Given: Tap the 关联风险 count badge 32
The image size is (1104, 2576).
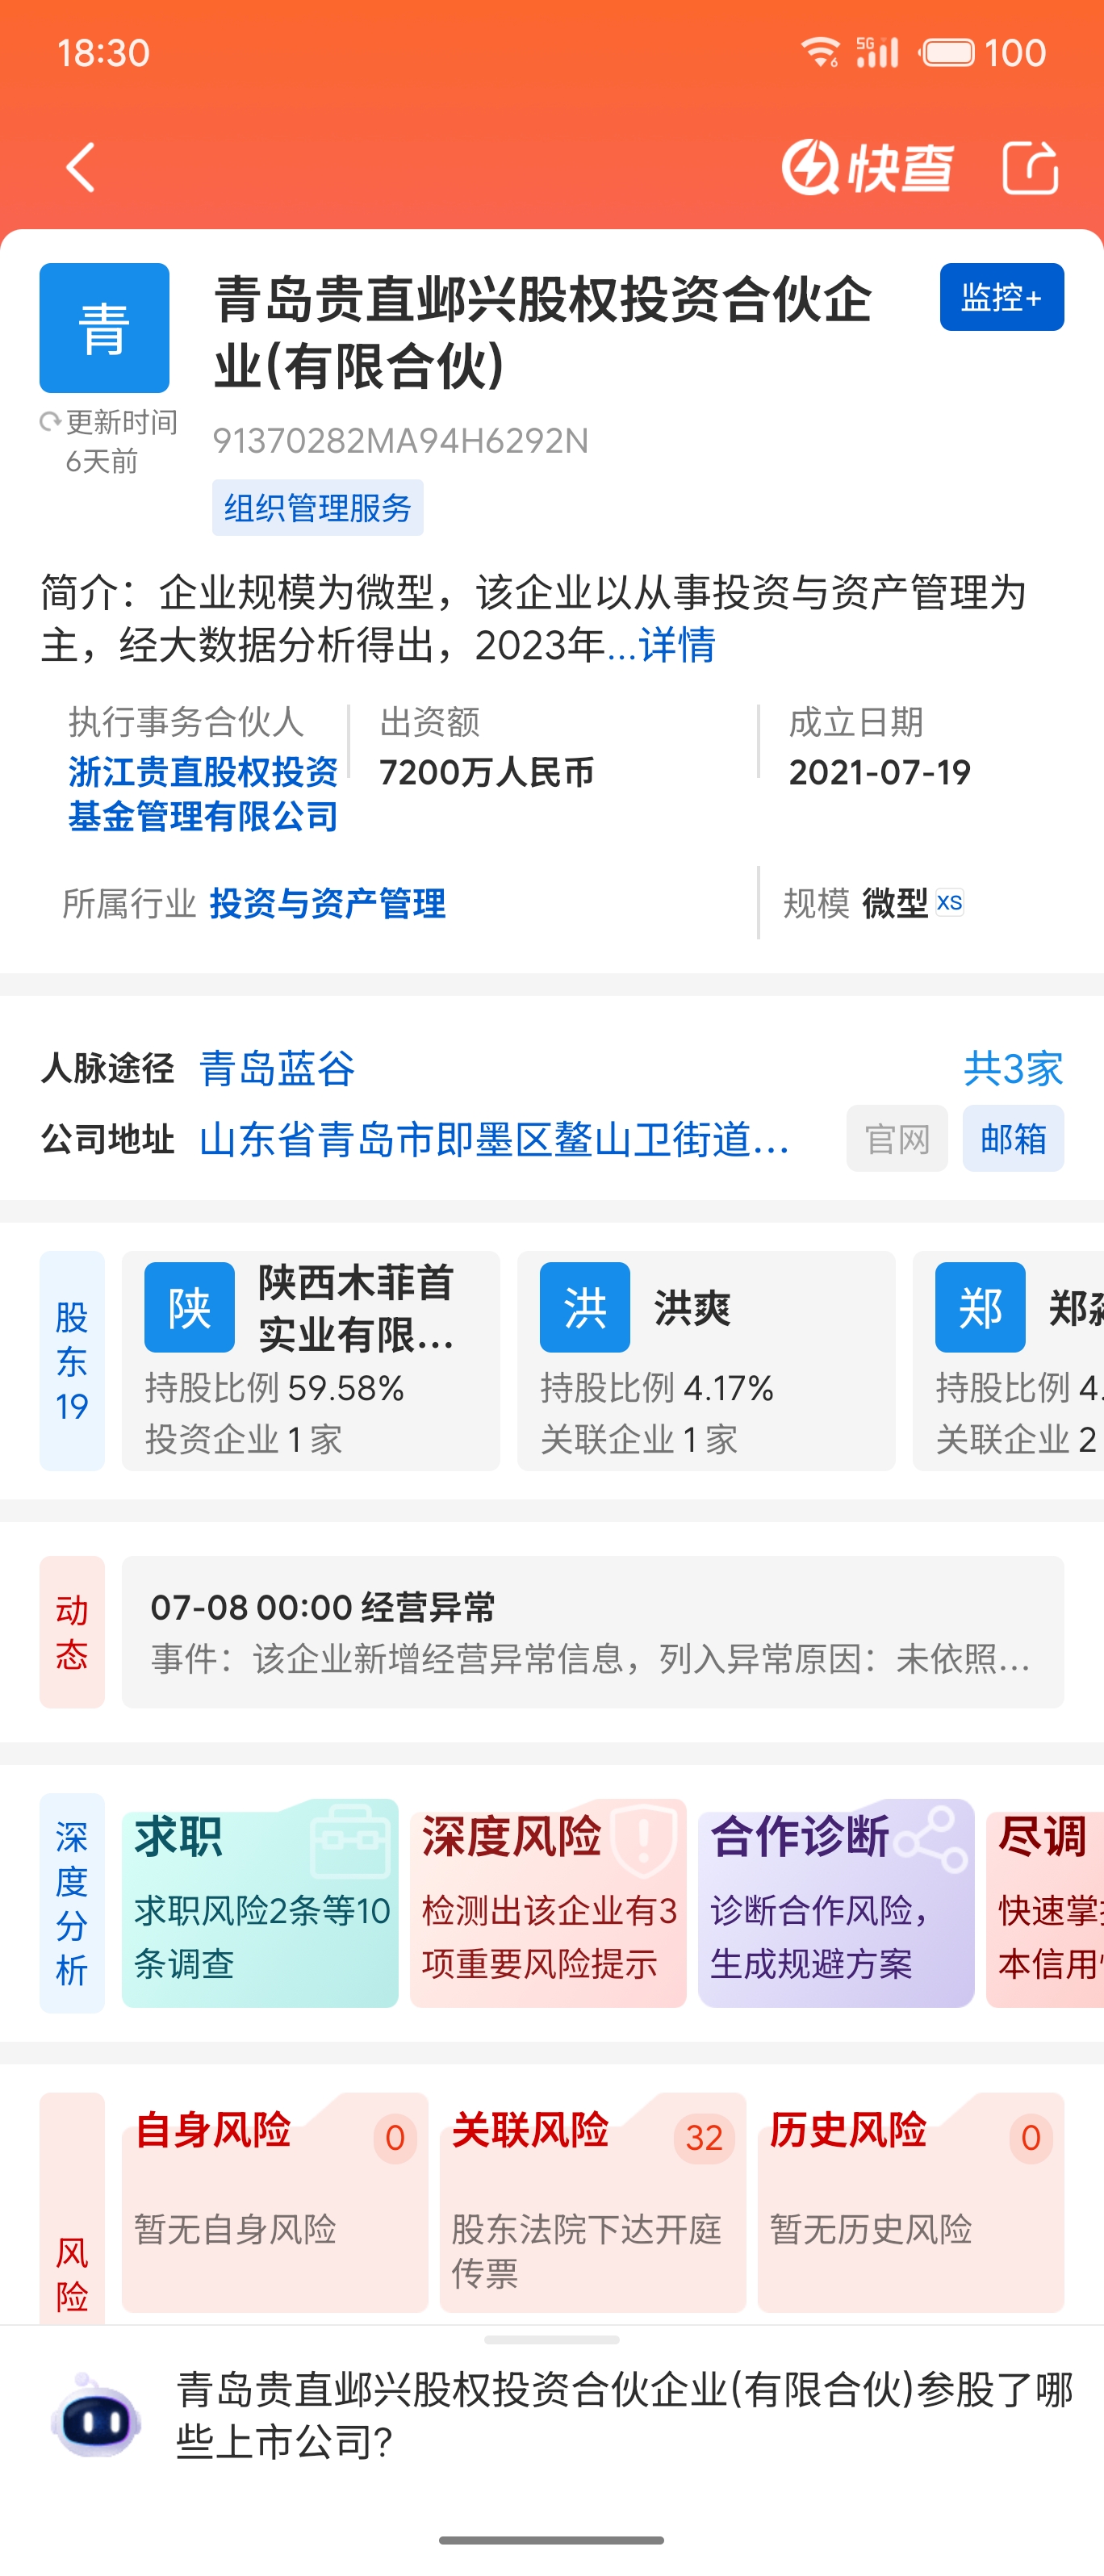Looking at the screenshot, I should pyautogui.click(x=704, y=2138).
